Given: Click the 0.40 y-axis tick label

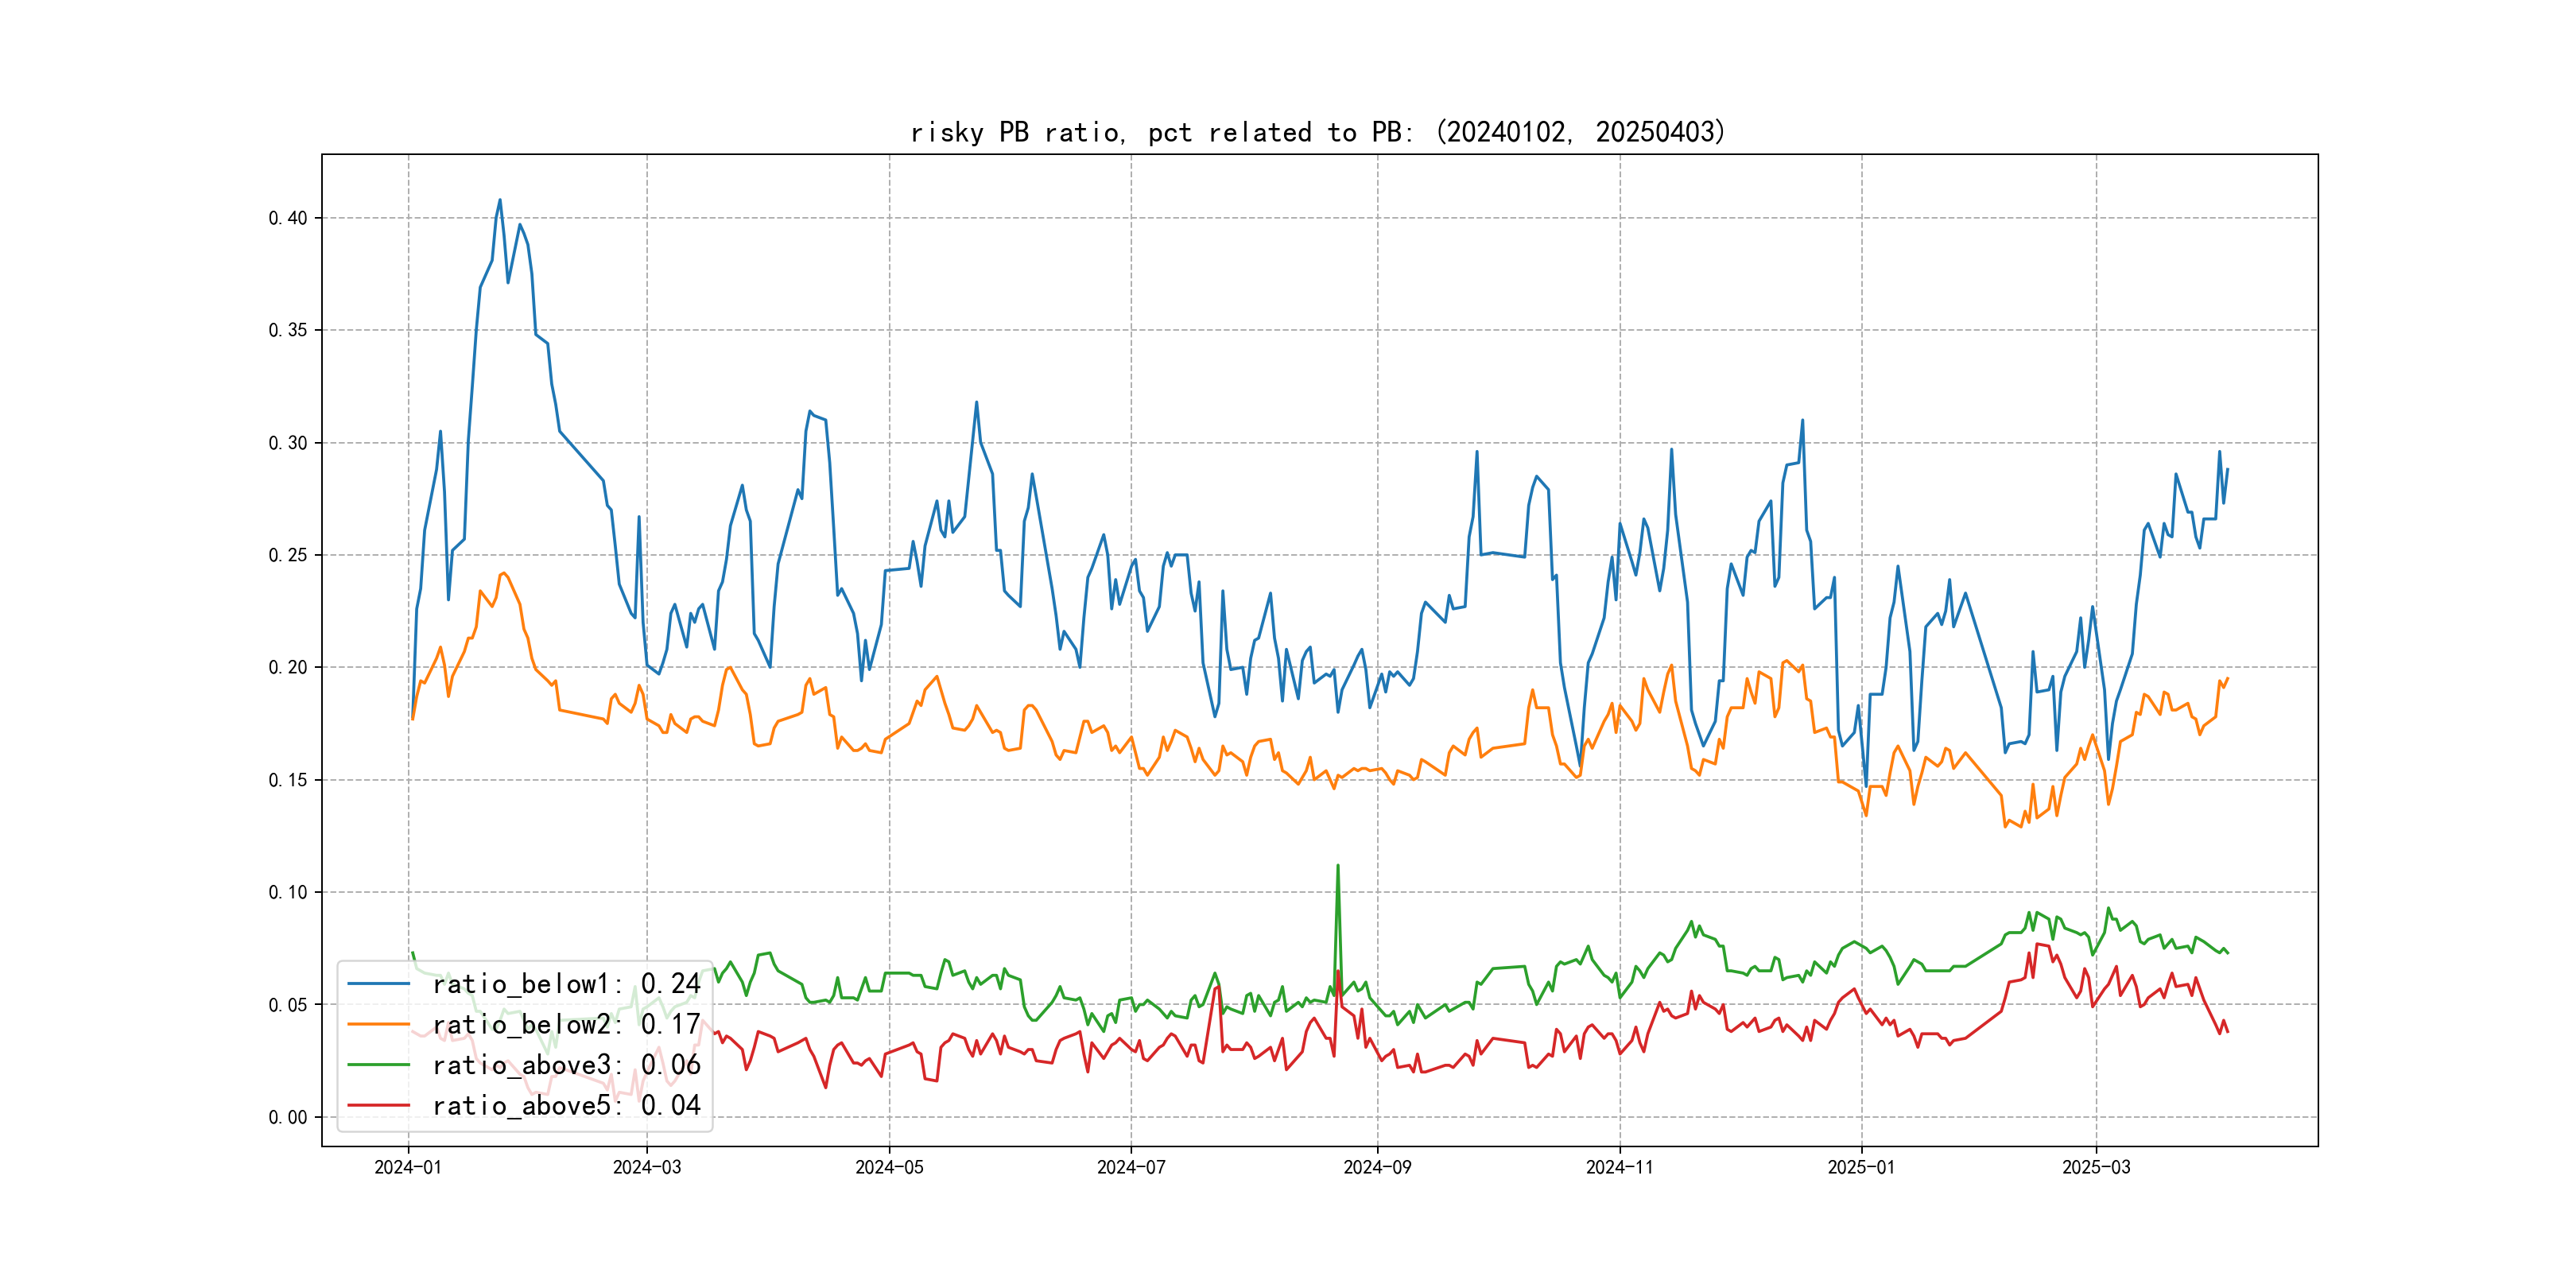Looking at the screenshot, I should pyautogui.click(x=288, y=218).
